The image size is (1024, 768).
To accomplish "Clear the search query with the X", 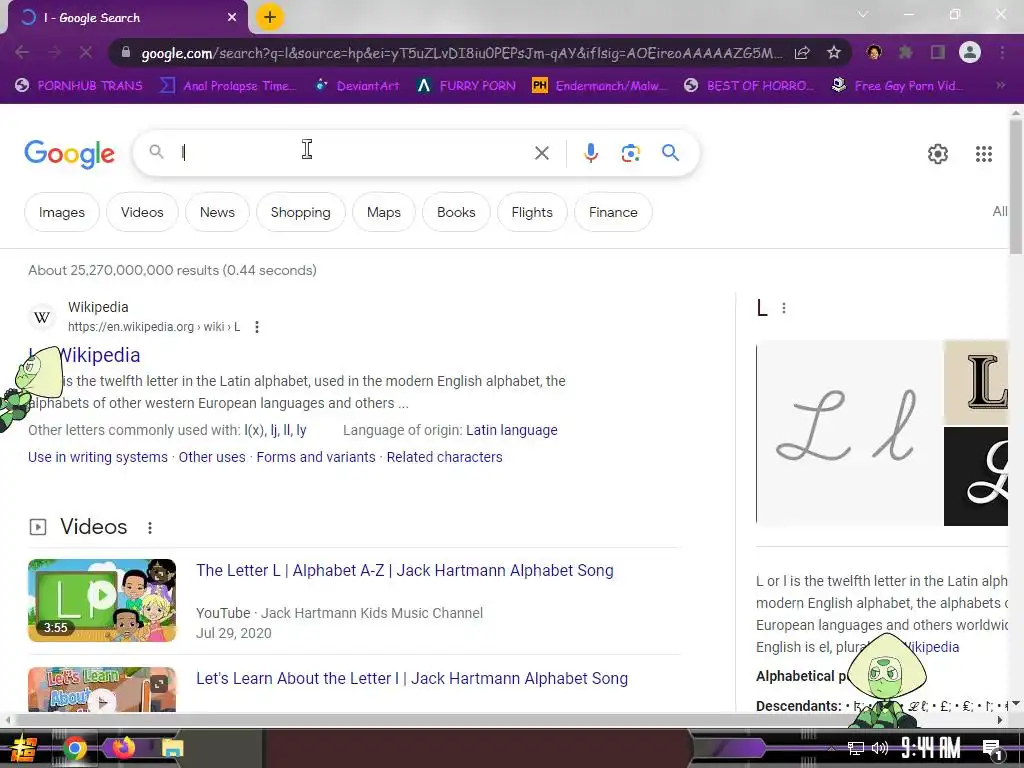I will coord(541,153).
